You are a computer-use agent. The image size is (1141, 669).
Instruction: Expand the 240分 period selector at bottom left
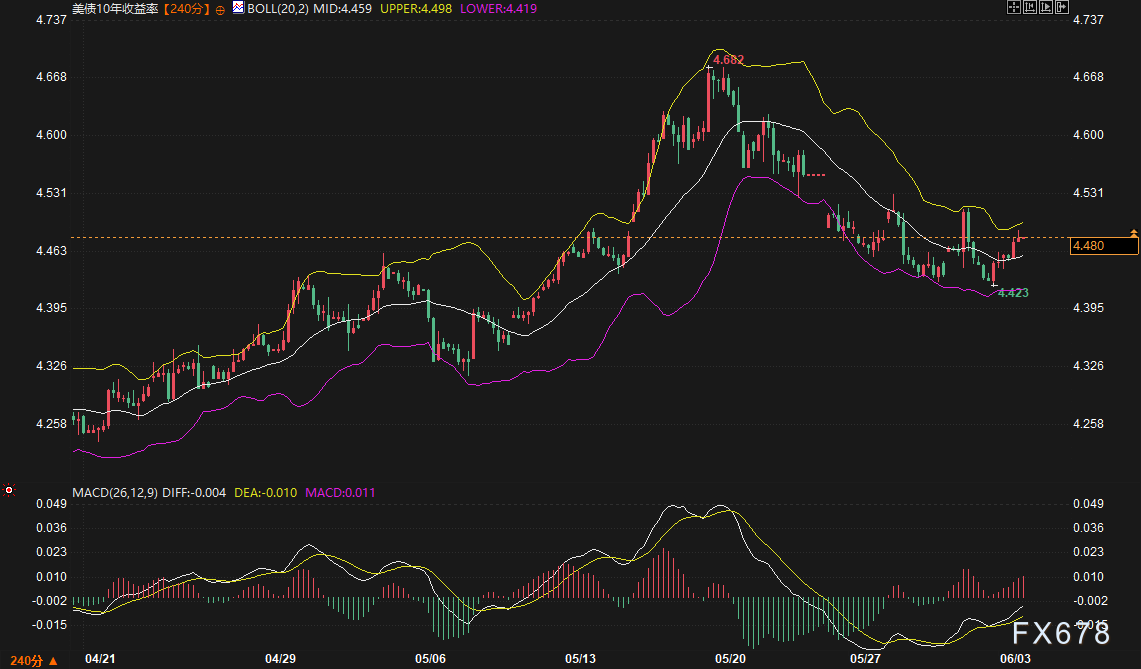pos(34,660)
